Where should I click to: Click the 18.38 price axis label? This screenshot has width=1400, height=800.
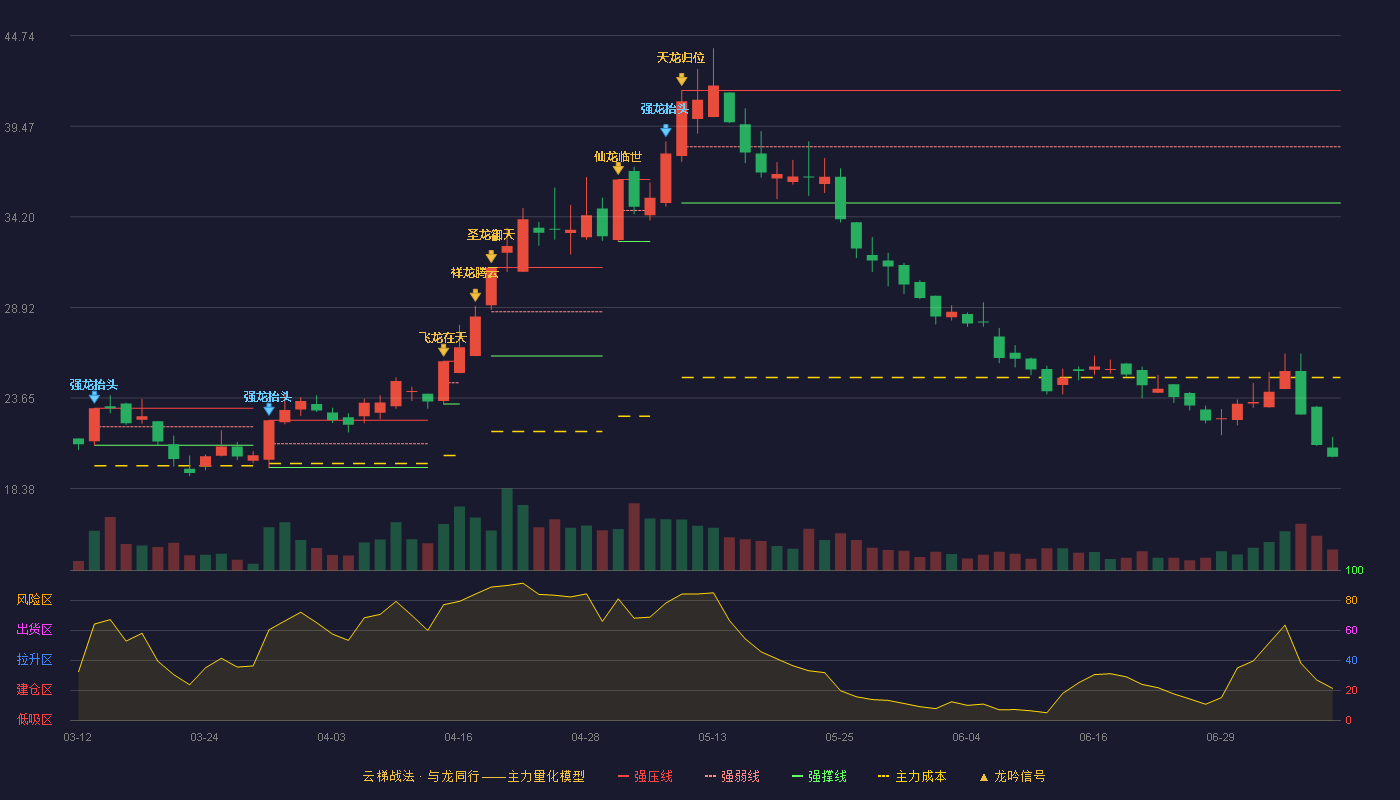[19, 490]
